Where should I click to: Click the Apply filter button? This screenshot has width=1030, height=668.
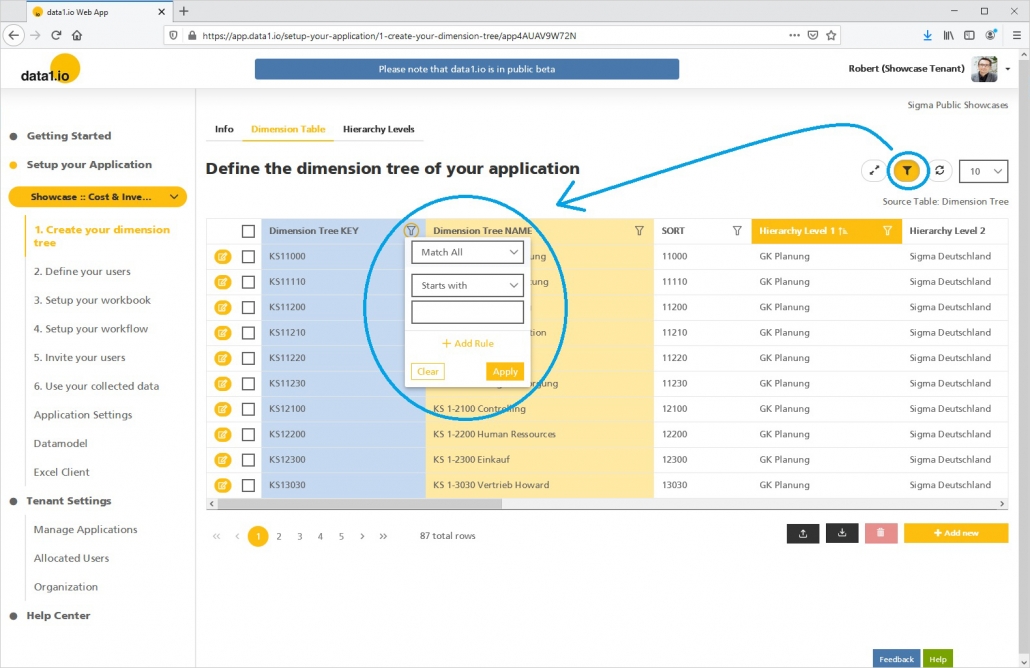(x=505, y=371)
